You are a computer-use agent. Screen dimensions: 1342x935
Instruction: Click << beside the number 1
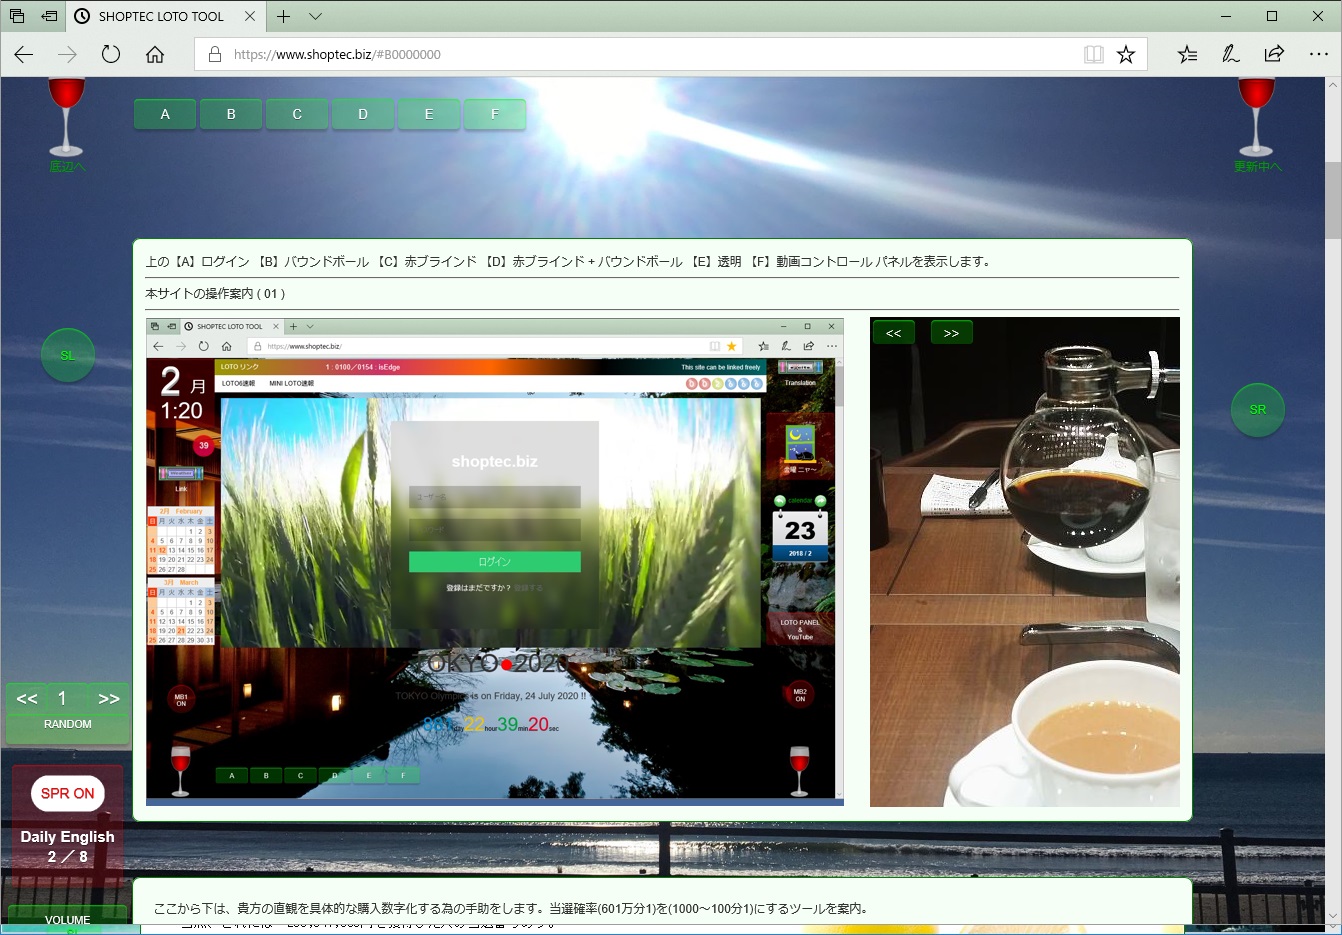[27, 699]
